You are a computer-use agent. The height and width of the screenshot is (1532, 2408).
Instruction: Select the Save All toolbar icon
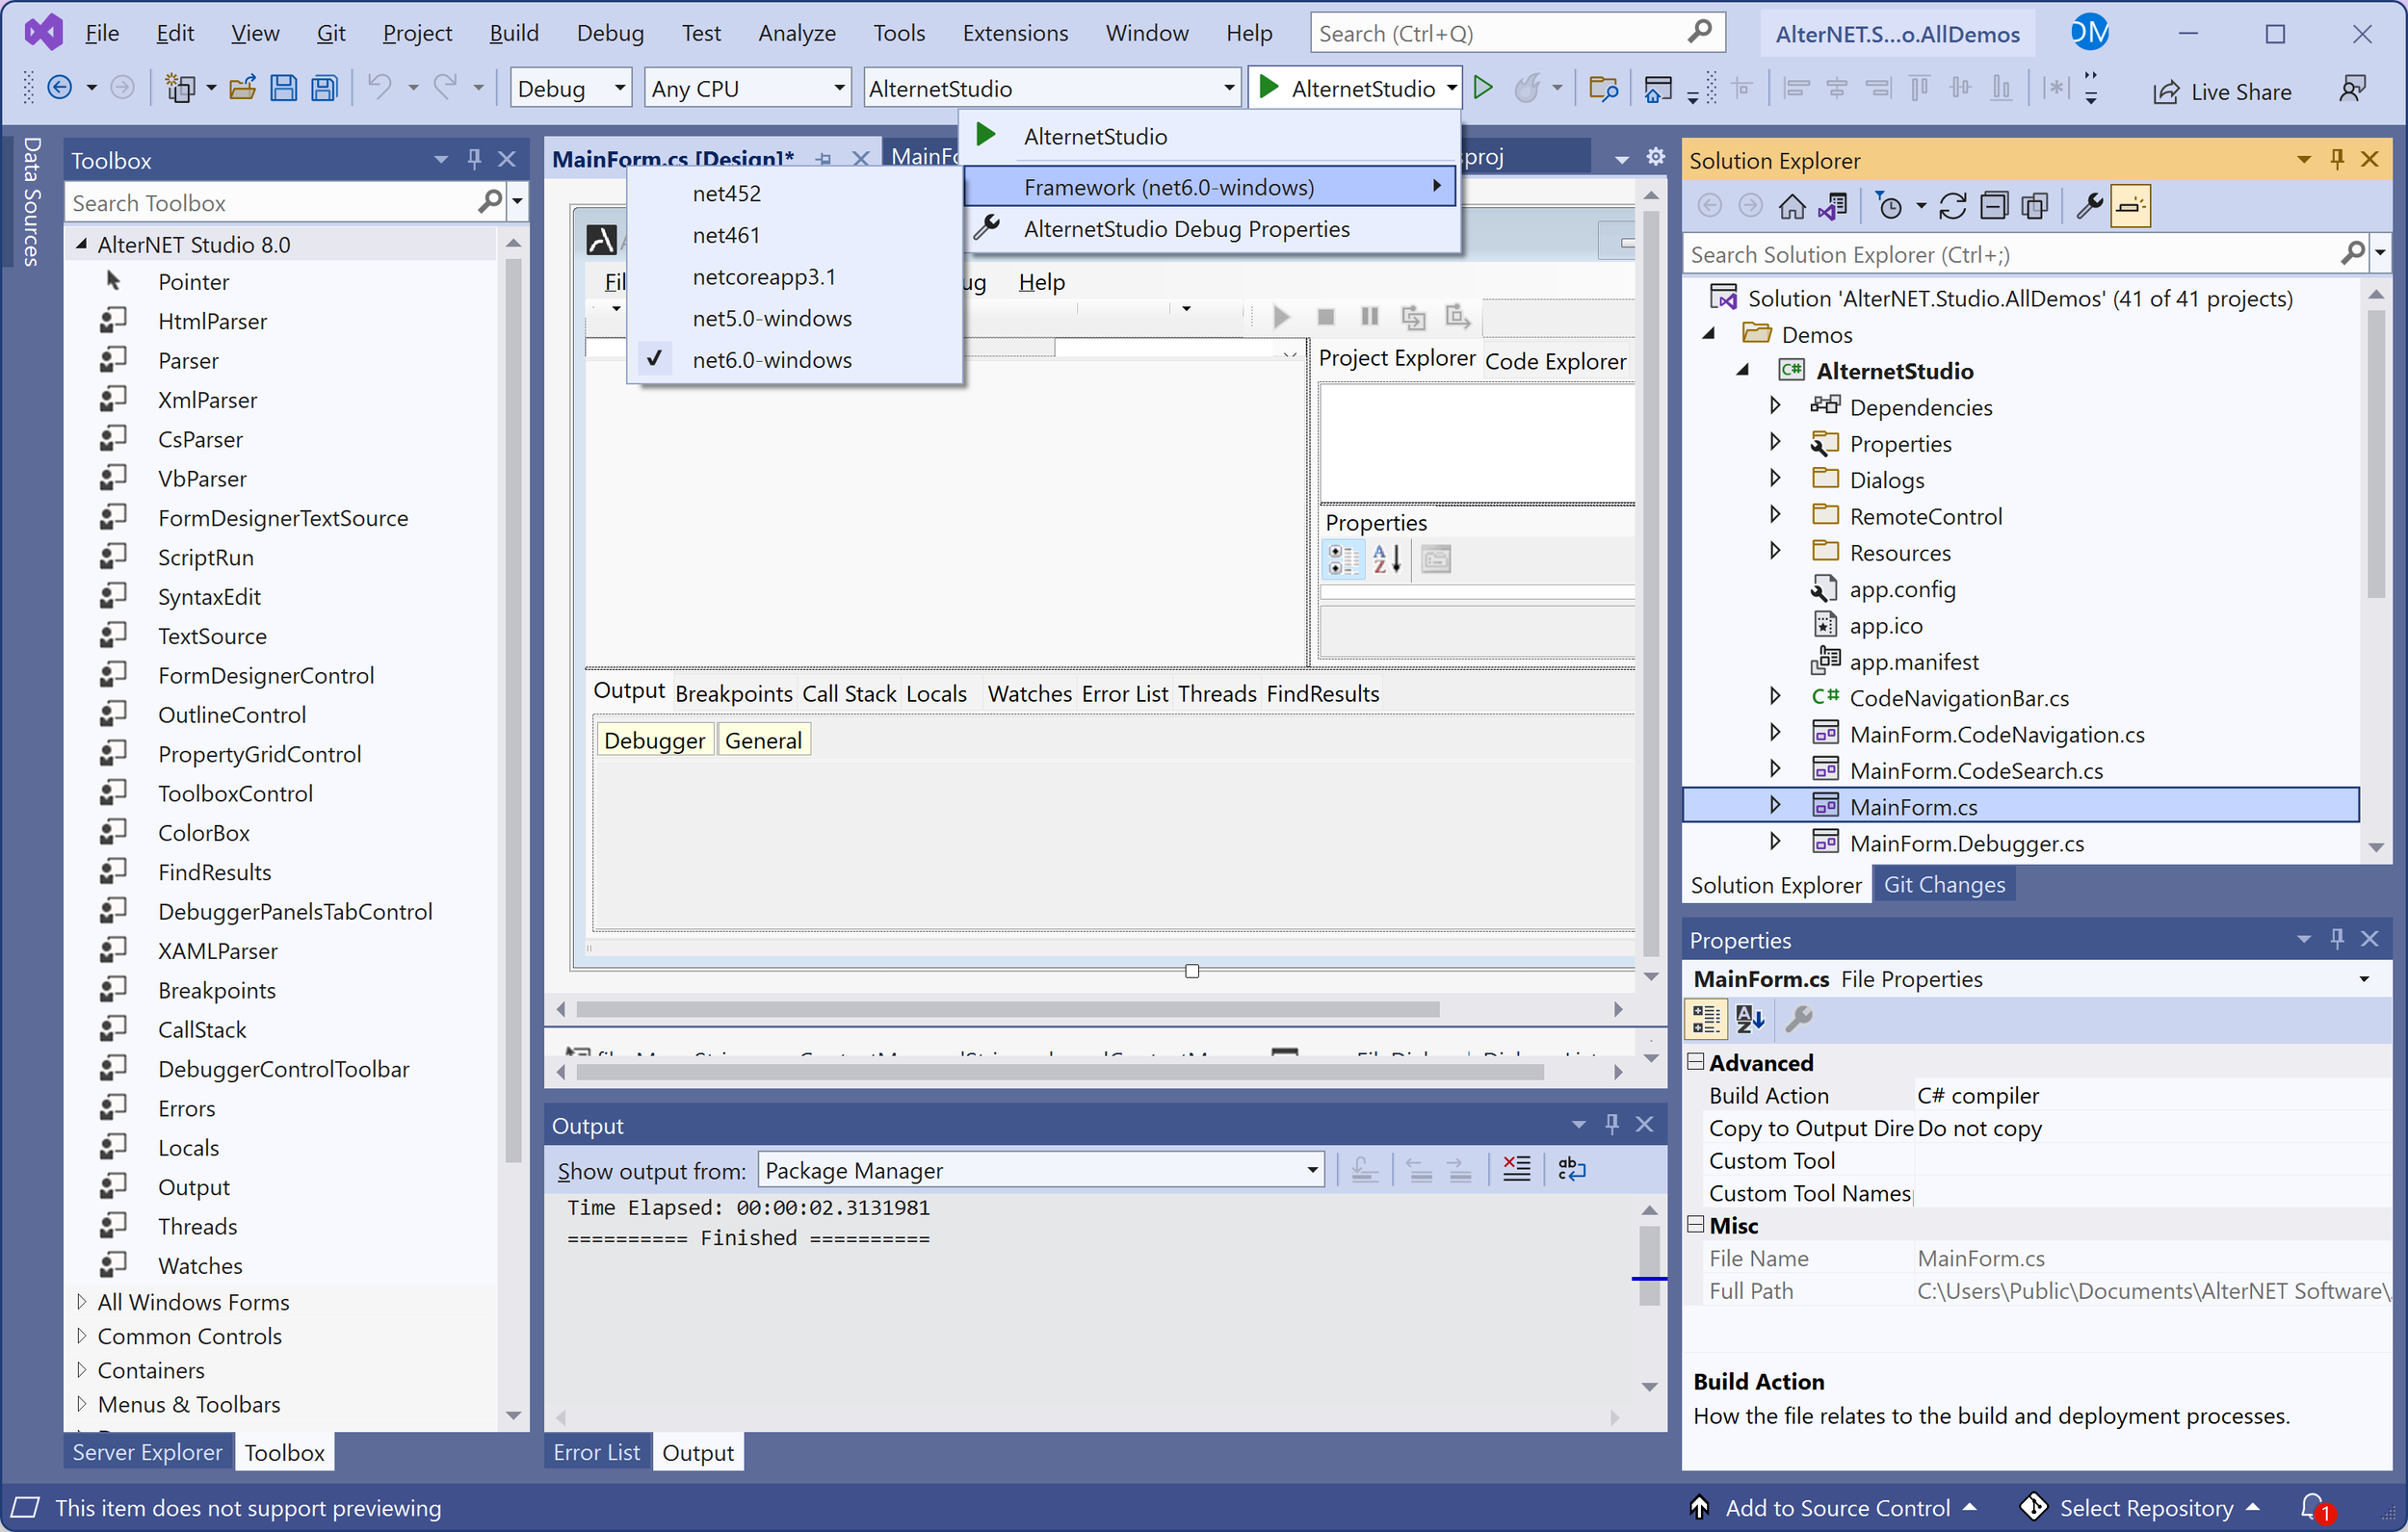click(x=323, y=87)
